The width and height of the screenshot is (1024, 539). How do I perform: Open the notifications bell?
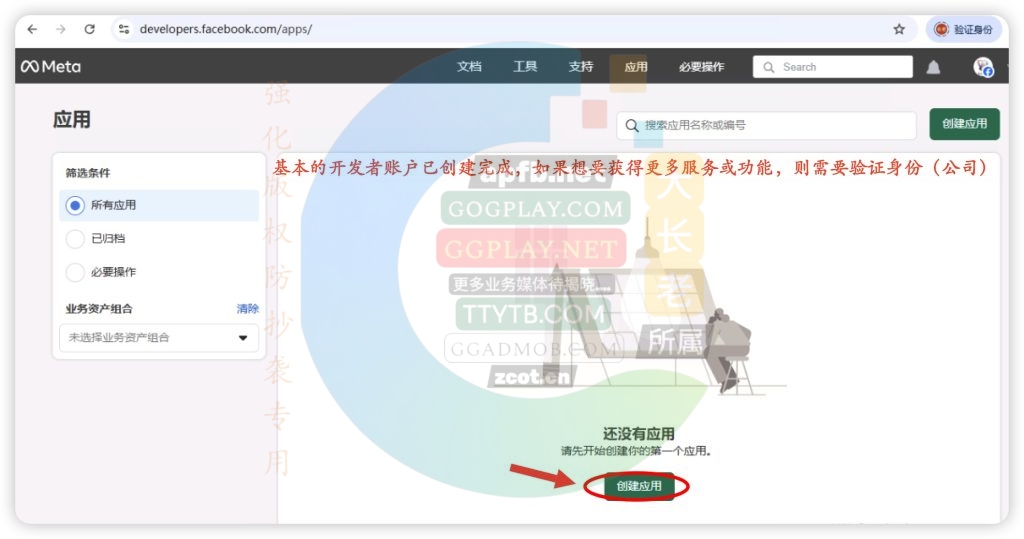point(933,67)
